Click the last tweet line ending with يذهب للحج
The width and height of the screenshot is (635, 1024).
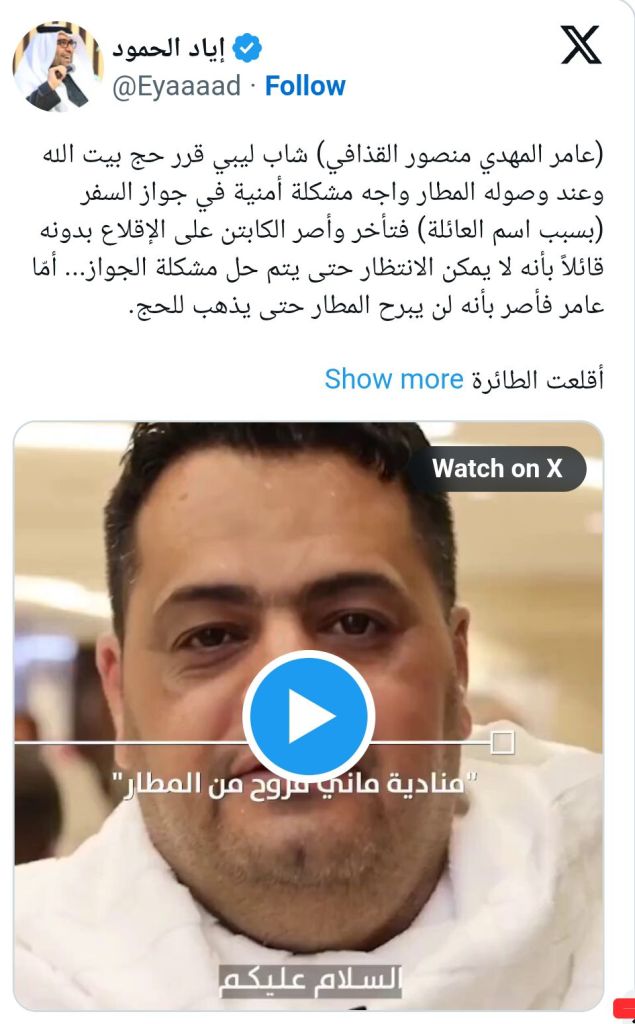(366, 306)
